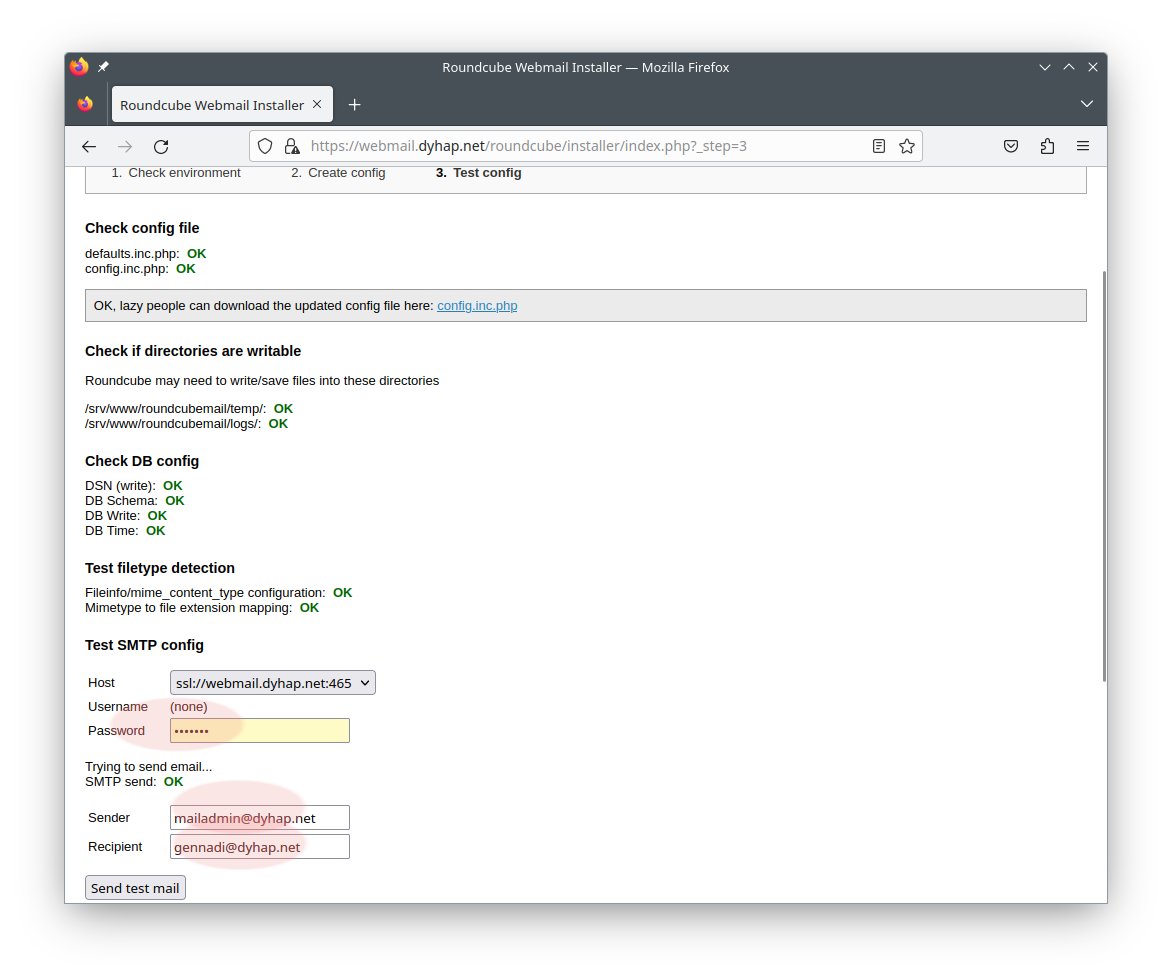
Task: Click the page vertical scrollbar
Action: coord(1103,475)
